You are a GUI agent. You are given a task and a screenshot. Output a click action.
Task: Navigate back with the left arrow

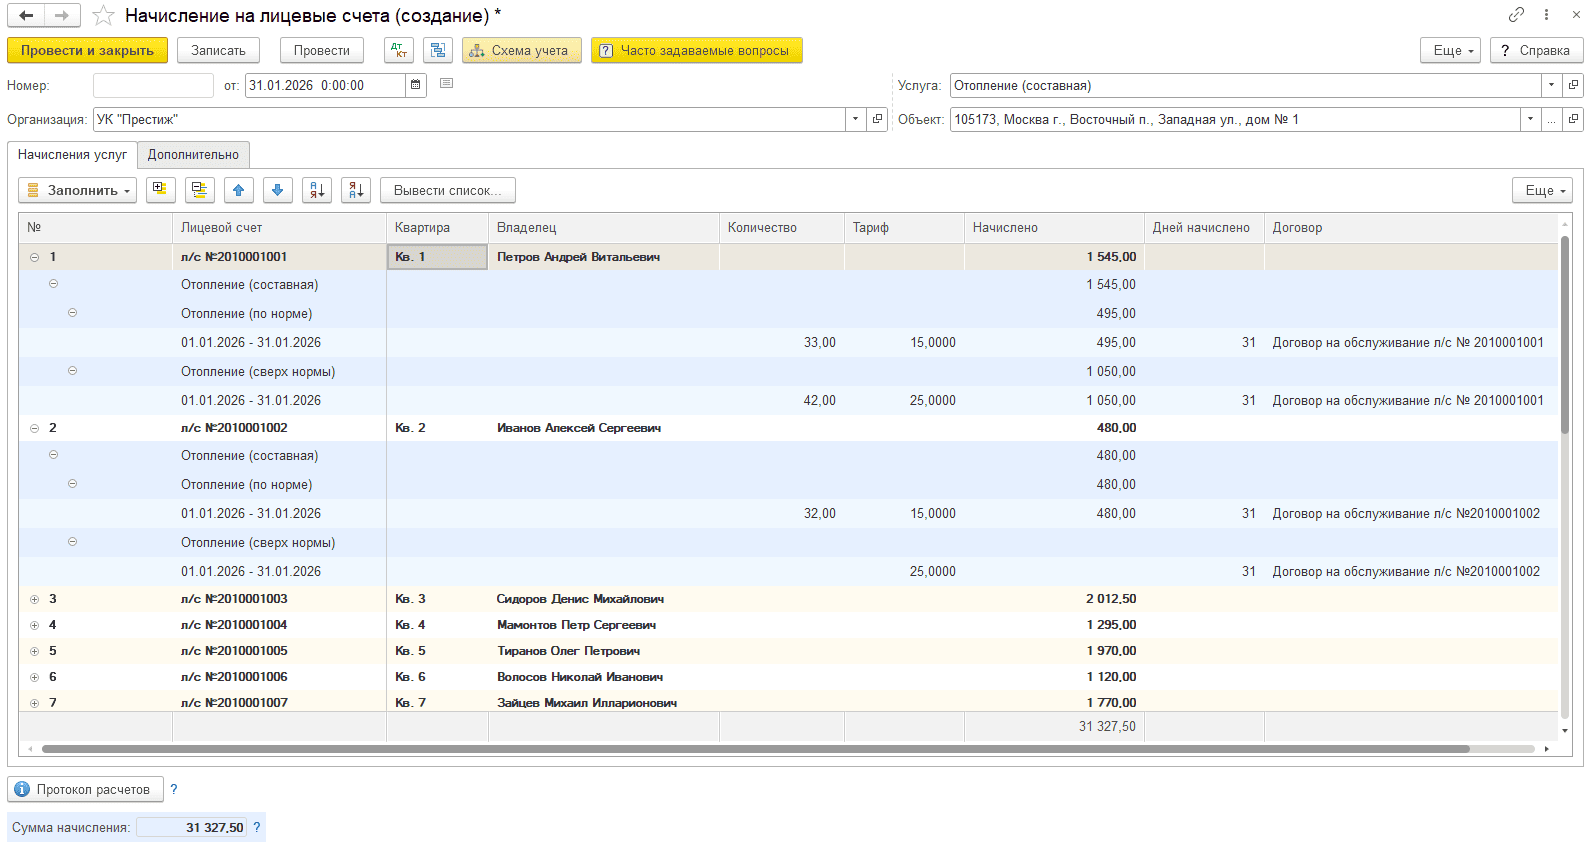[26, 15]
